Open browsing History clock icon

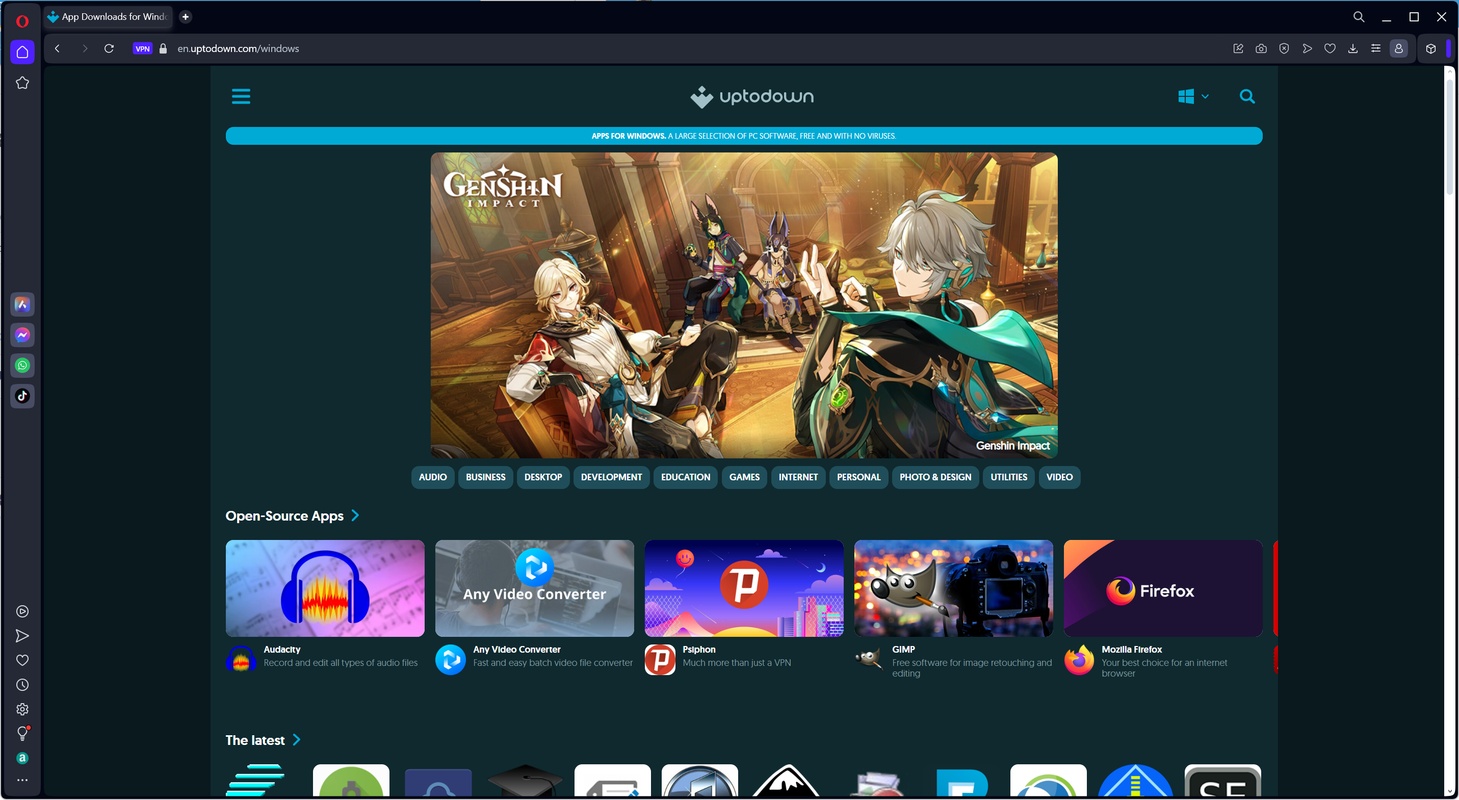(22, 685)
